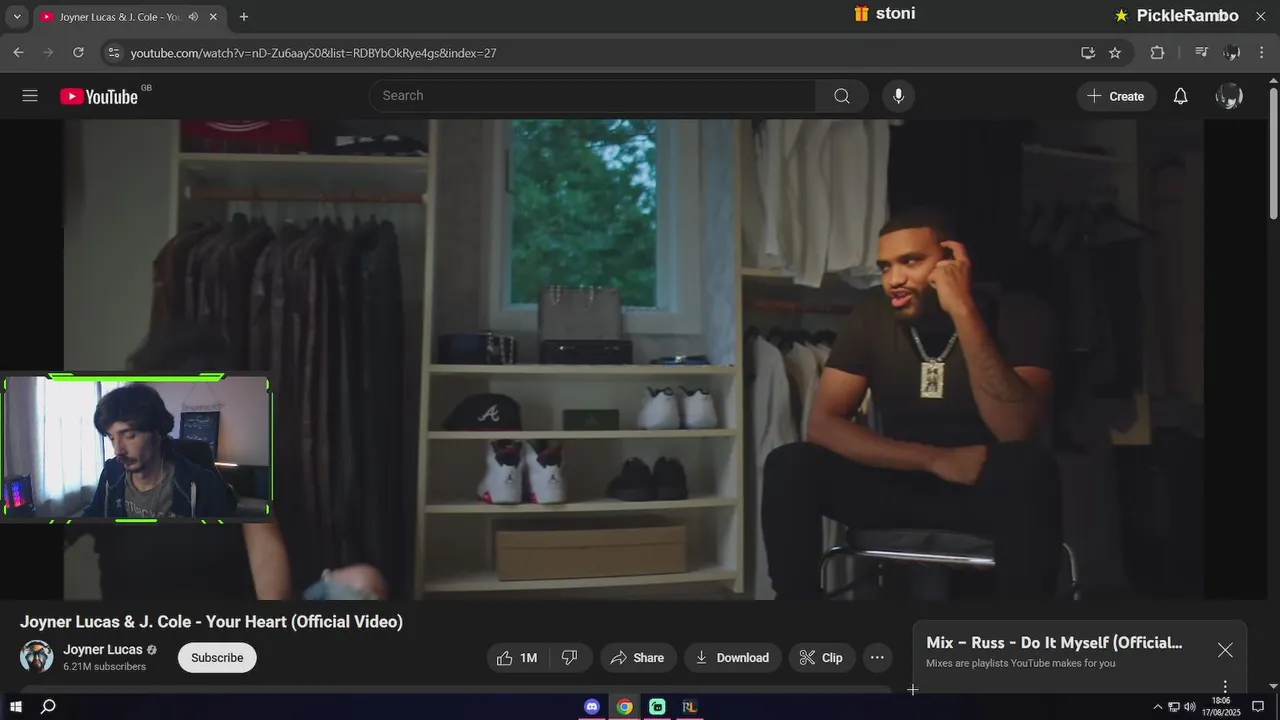Open Windows Start menu
This screenshot has height=720, width=1280.
pyautogui.click(x=16, y=707)
